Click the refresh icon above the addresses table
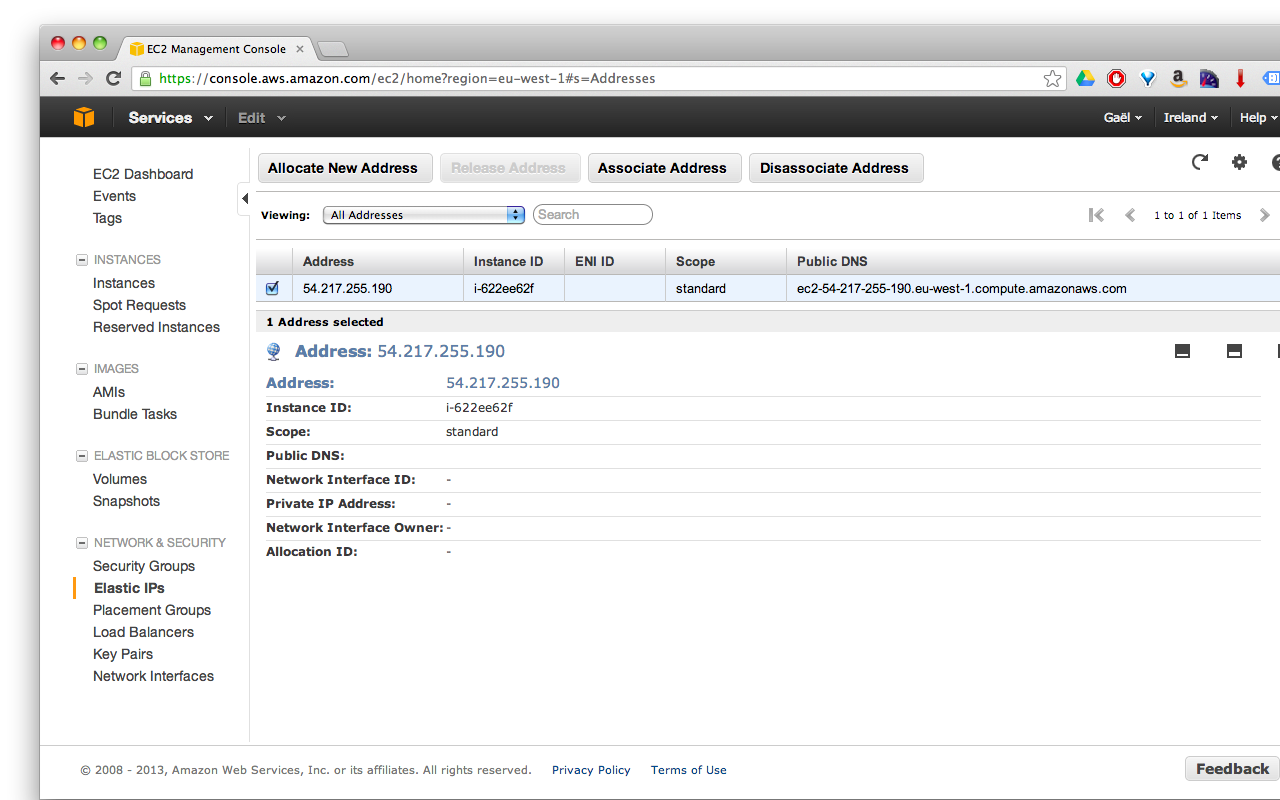The image size is (1280, 800). point(1199,161)
